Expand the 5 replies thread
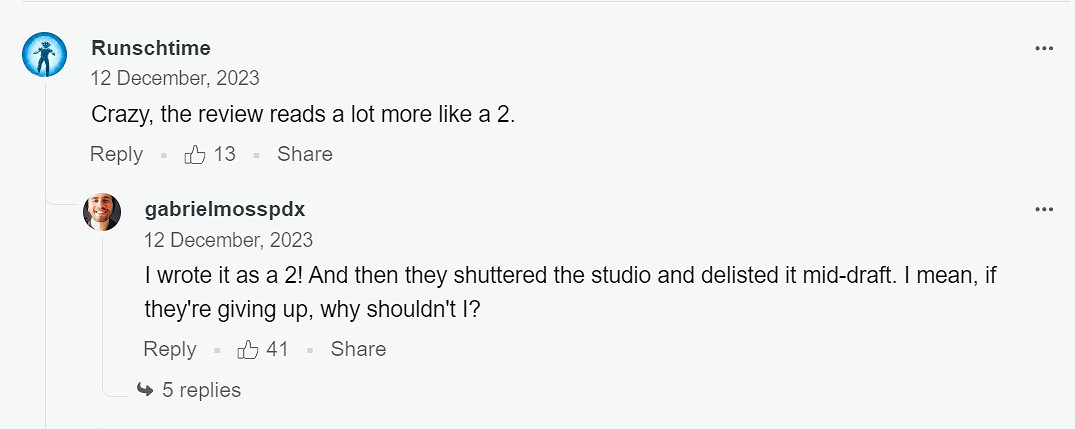This screenshot has width=1075, height=429. coord(201,390)
